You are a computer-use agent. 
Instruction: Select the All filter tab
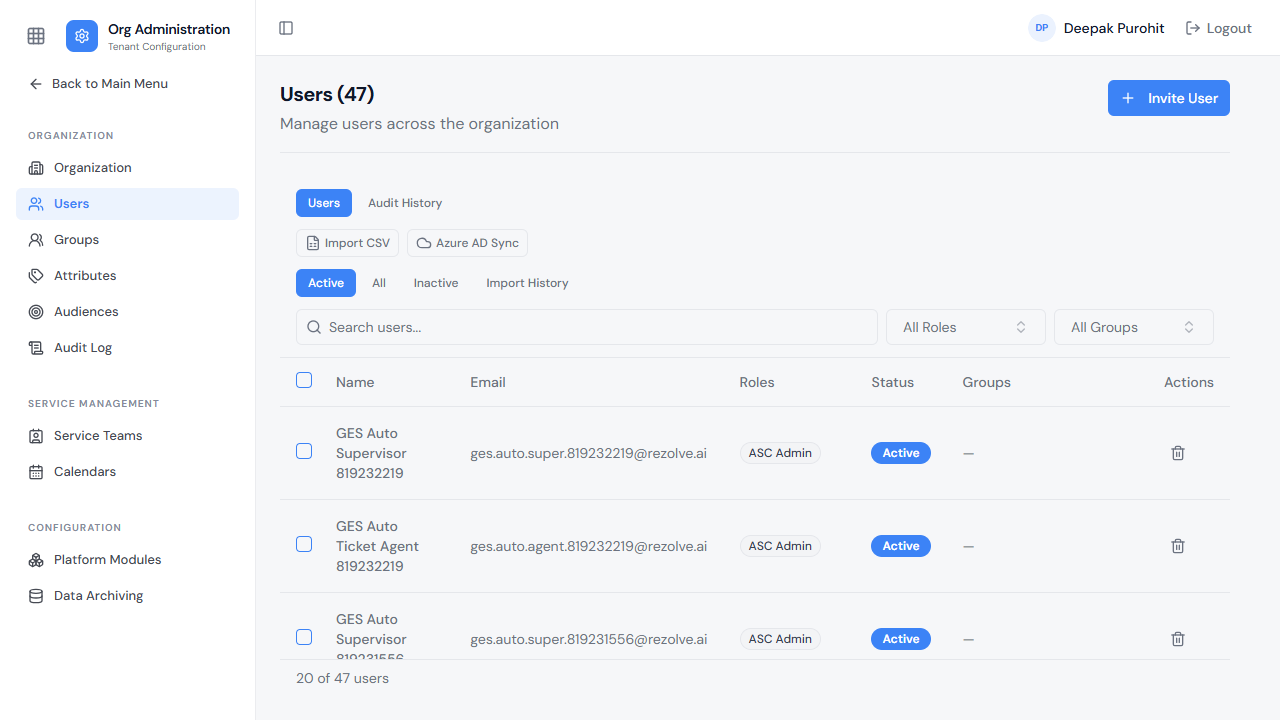379,283
